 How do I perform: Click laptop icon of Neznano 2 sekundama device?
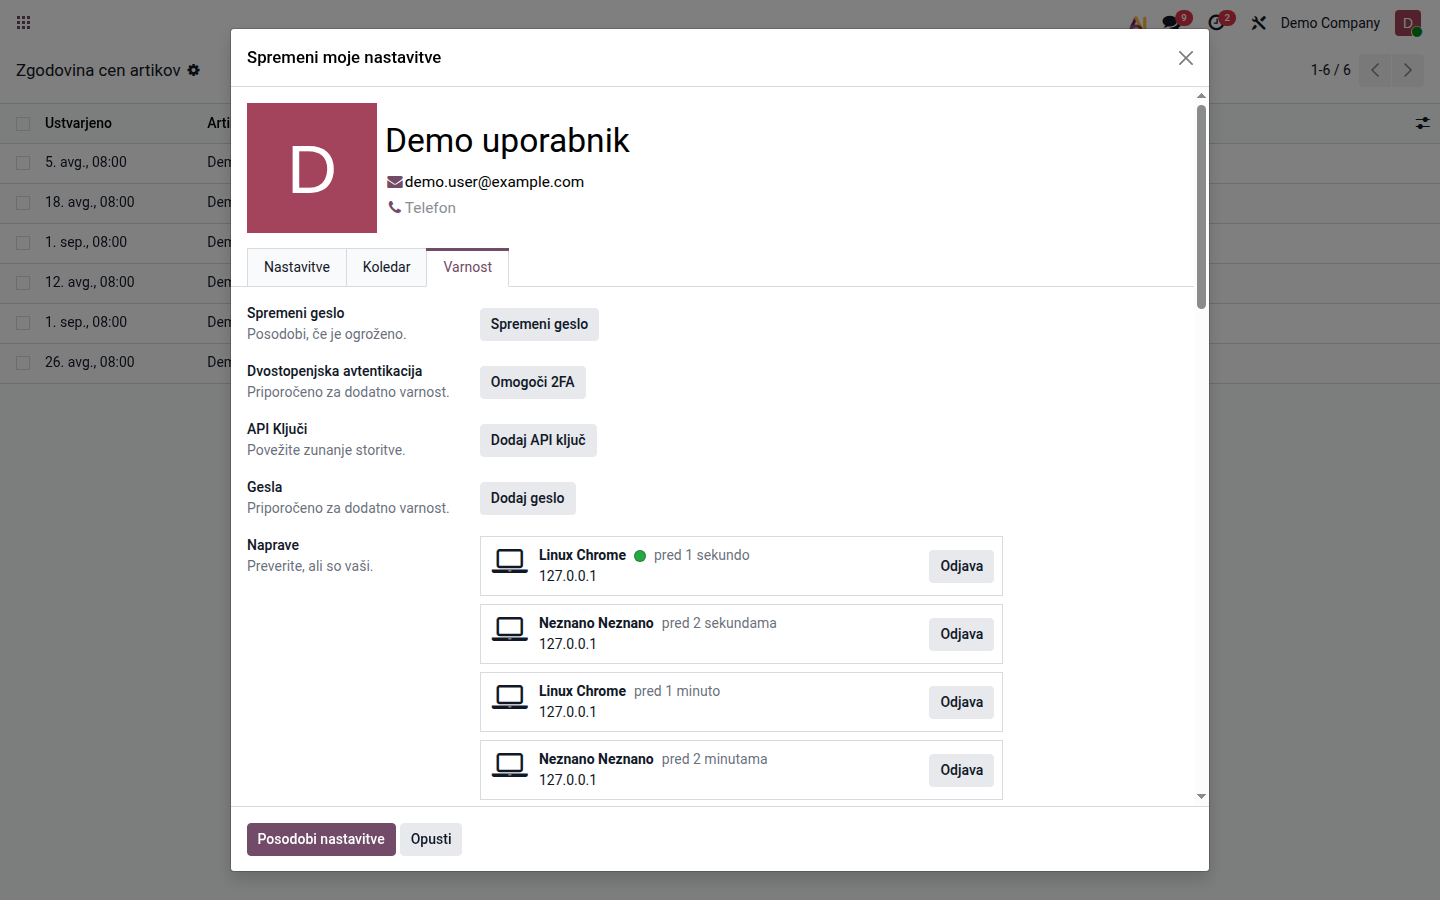(510, 630)
